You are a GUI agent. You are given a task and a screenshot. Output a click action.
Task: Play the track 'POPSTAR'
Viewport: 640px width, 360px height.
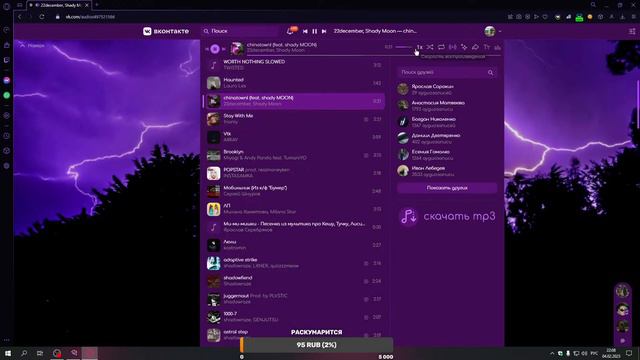pyautogui.click(x=293, y=173)
